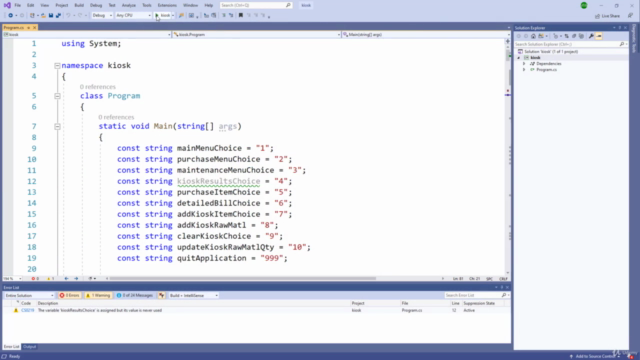Click the Live Share button
Viewport: 640px width, 360px height.
pyautogui.click(x=607, y=16)
